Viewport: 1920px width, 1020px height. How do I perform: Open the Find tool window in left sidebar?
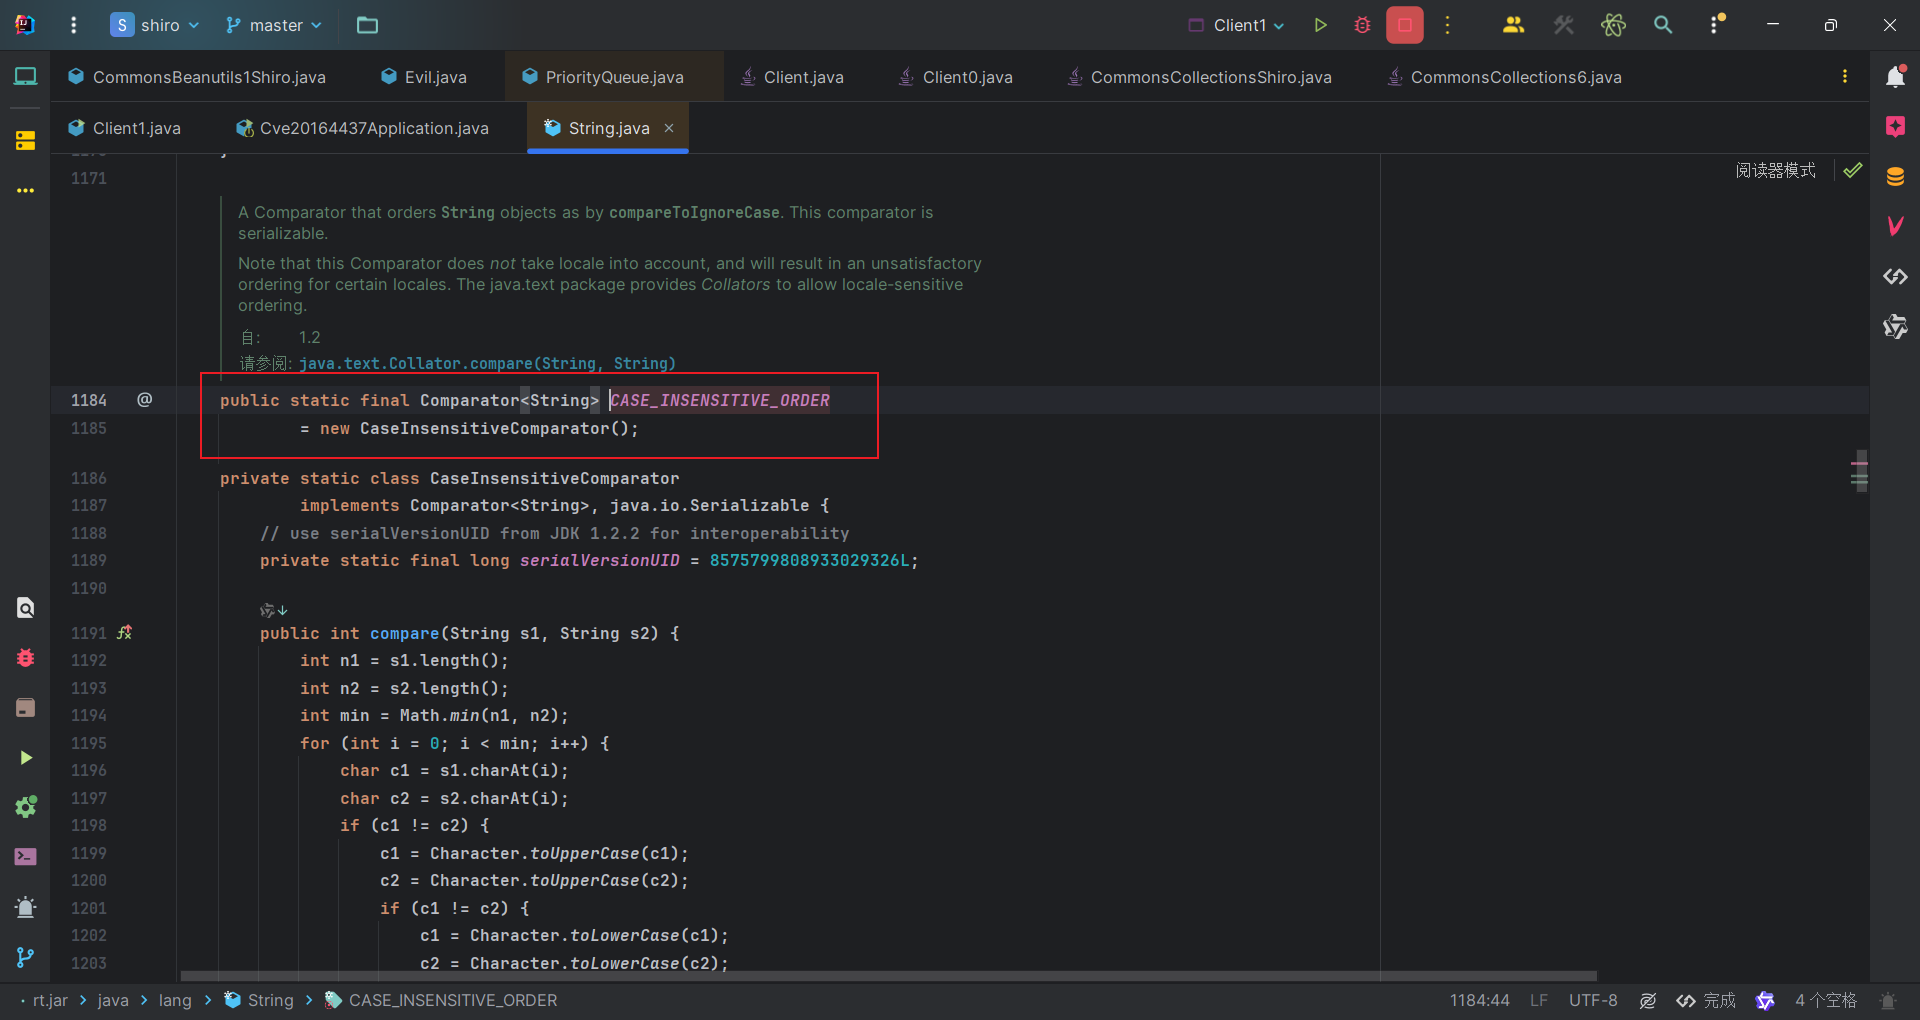tap(25, 608)
